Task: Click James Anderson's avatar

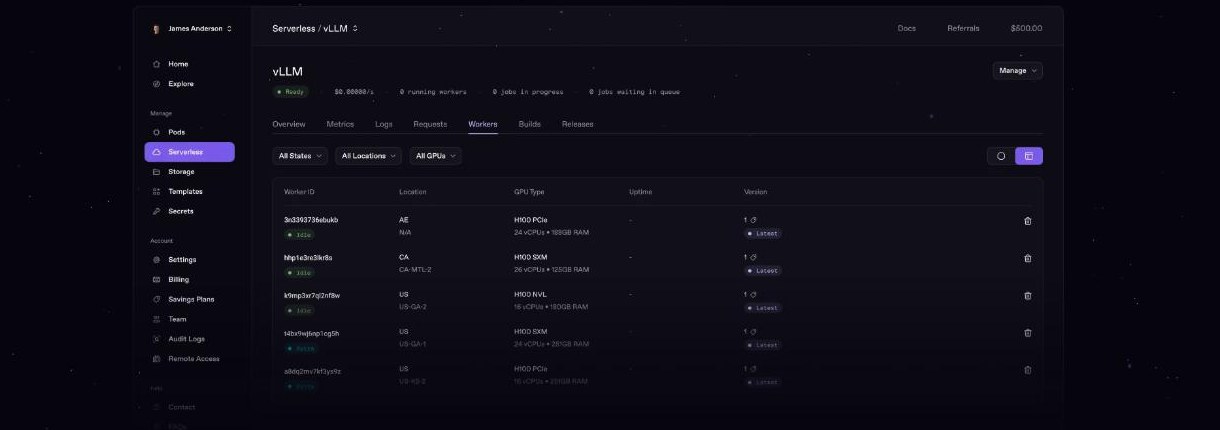Action: (x=157, y=29)
